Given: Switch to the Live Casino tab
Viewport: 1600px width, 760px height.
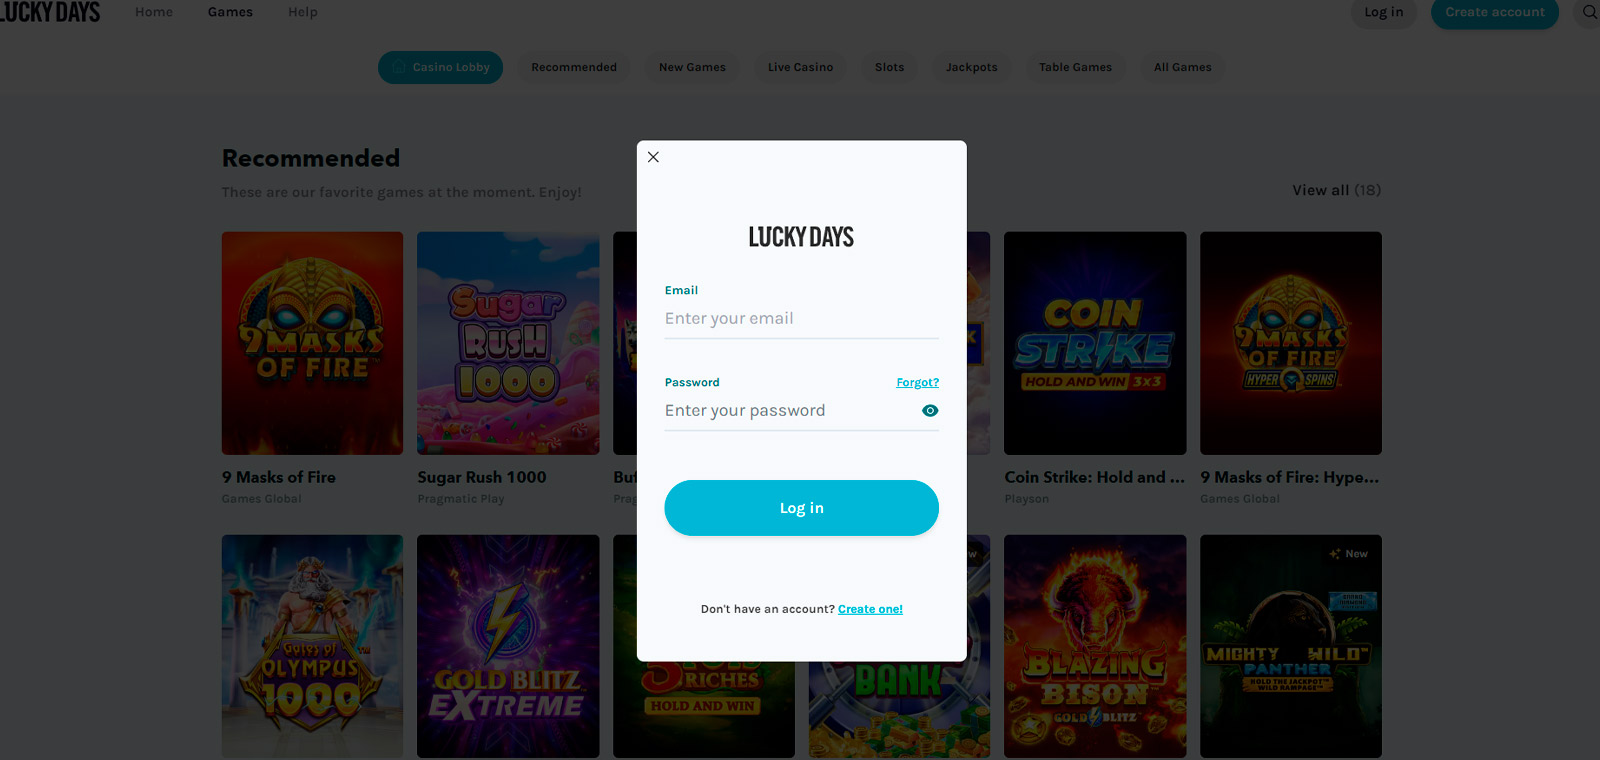Looking at the screenshot, I should (x=800, y=67).
